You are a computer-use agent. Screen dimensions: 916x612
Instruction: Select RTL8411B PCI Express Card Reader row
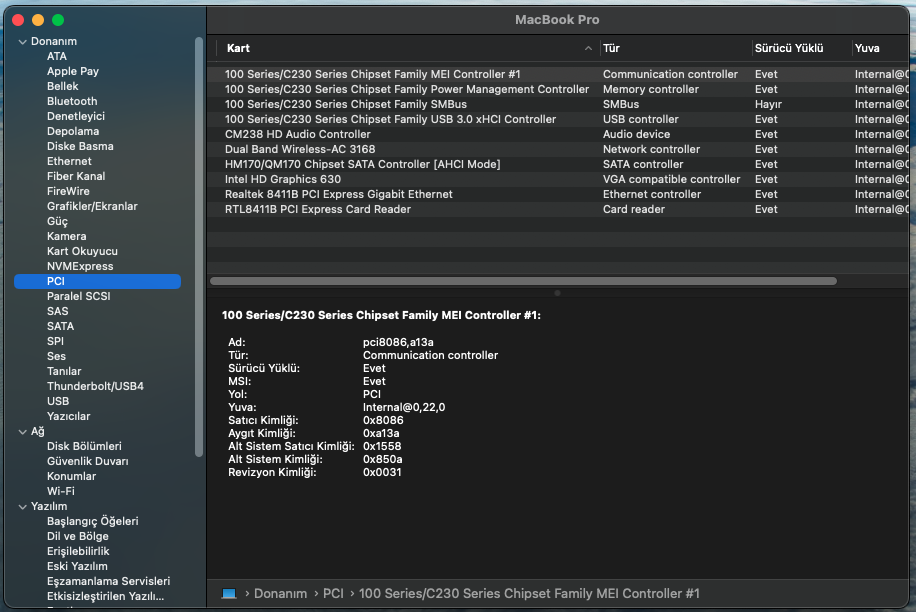[x=318, y=209]
